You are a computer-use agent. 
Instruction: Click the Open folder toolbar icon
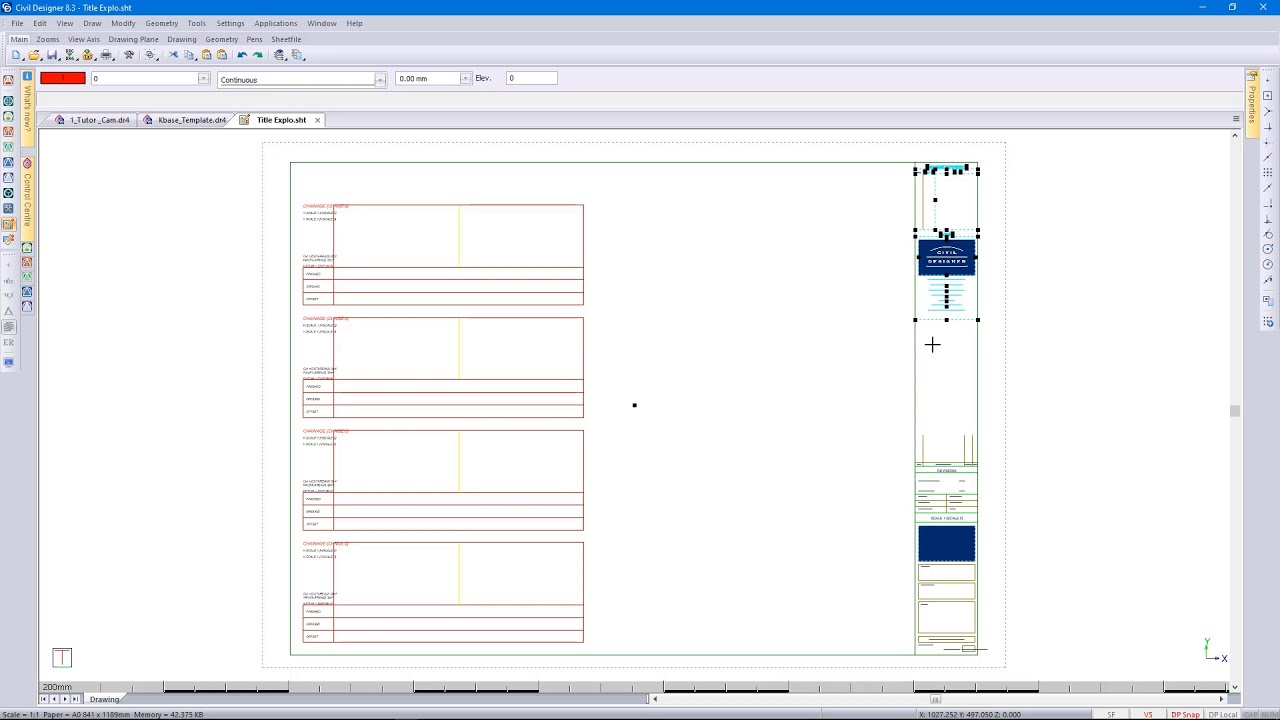[x=34, y=55]
